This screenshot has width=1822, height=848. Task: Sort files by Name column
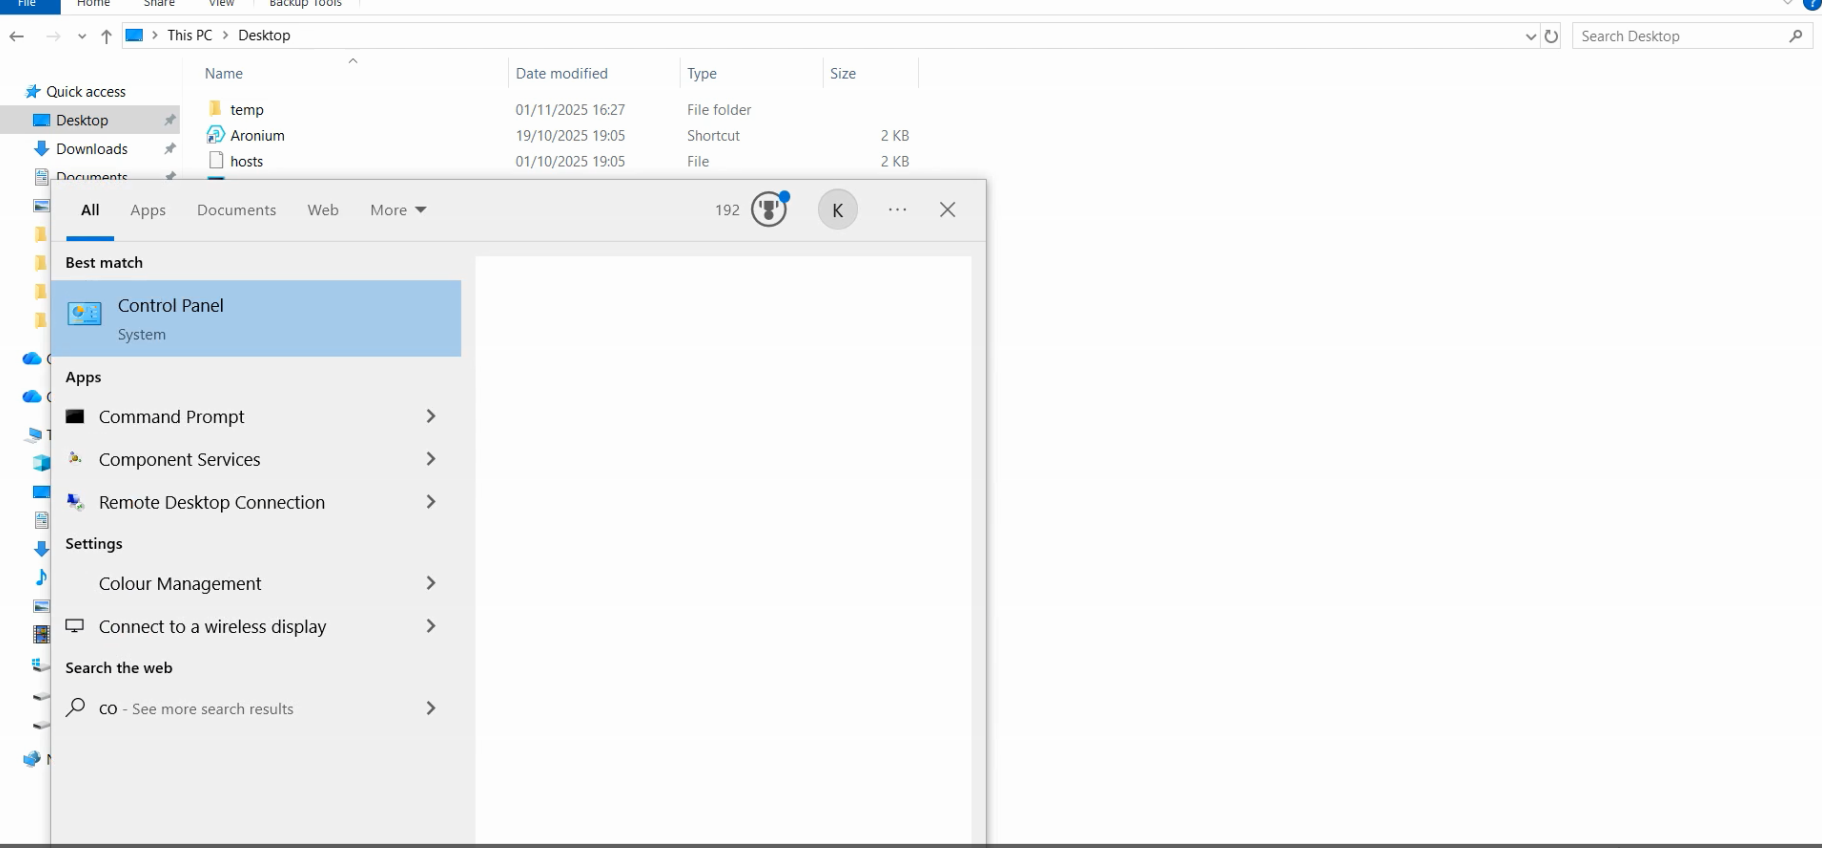pos(224,74)
